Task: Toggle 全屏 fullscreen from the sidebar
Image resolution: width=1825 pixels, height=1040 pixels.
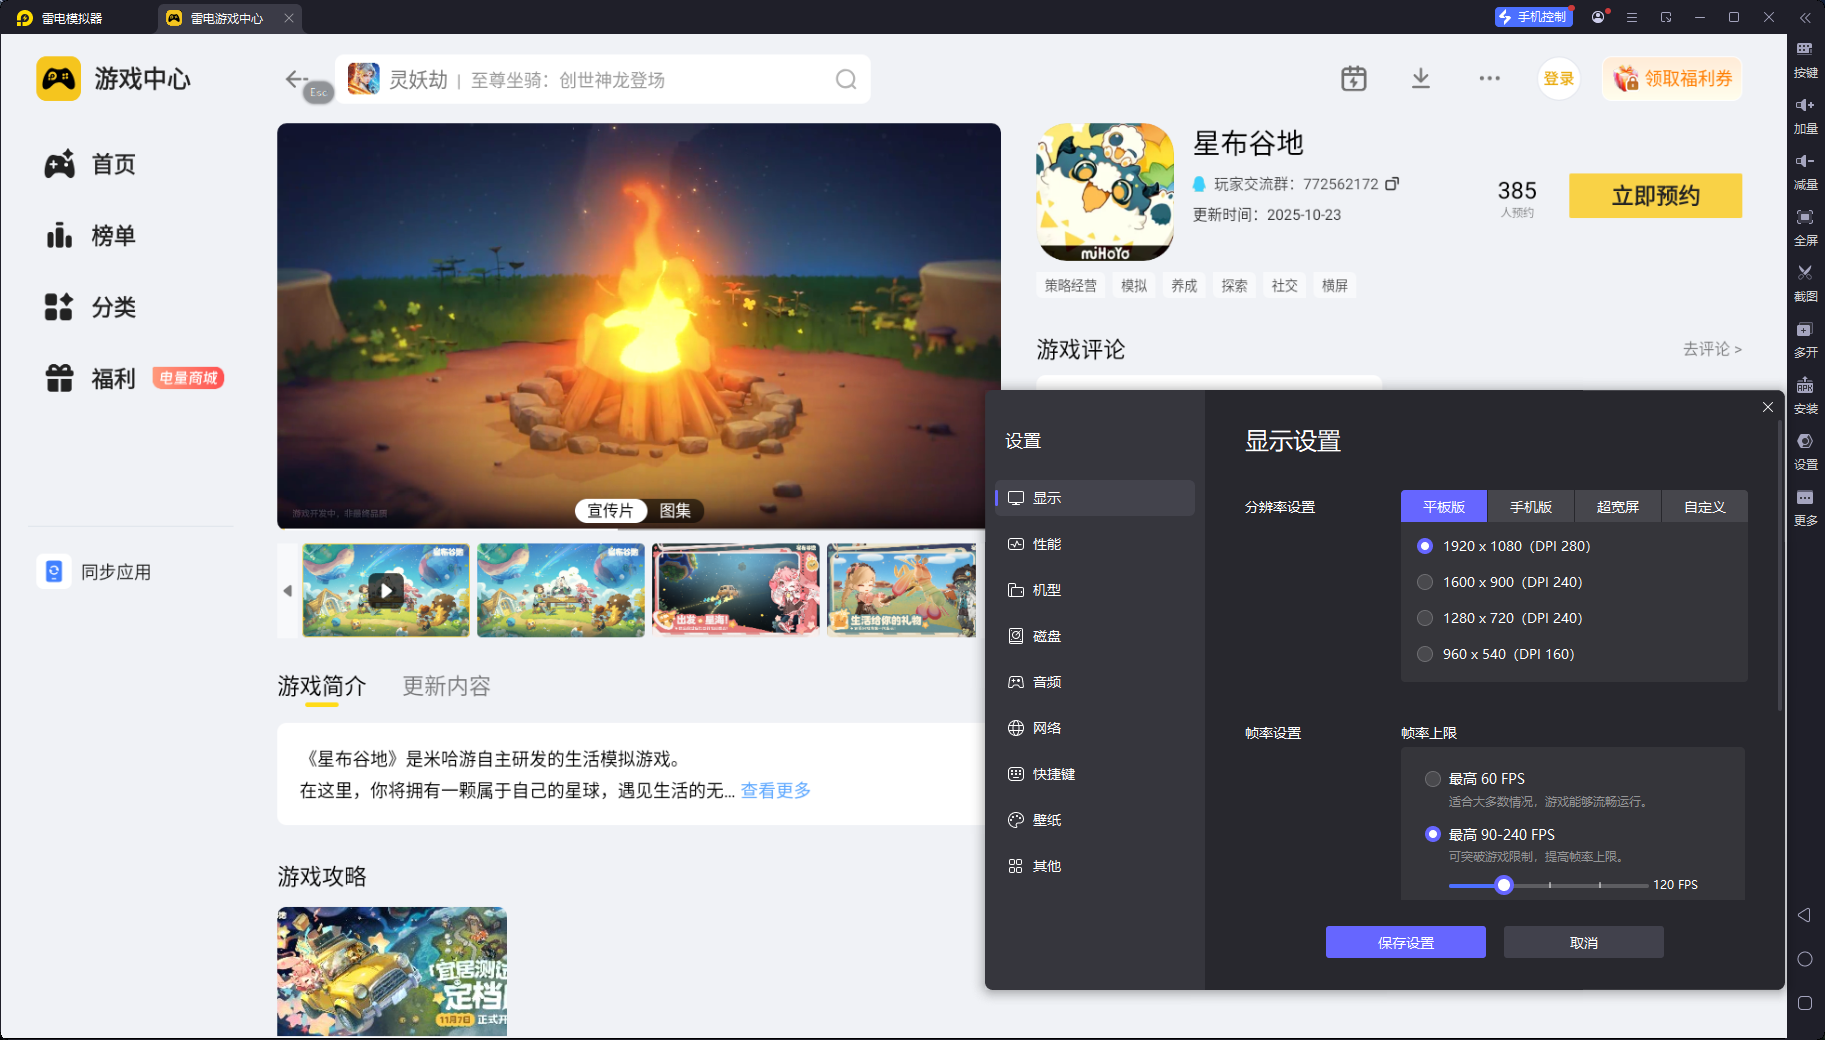Action: point(1805,228)
